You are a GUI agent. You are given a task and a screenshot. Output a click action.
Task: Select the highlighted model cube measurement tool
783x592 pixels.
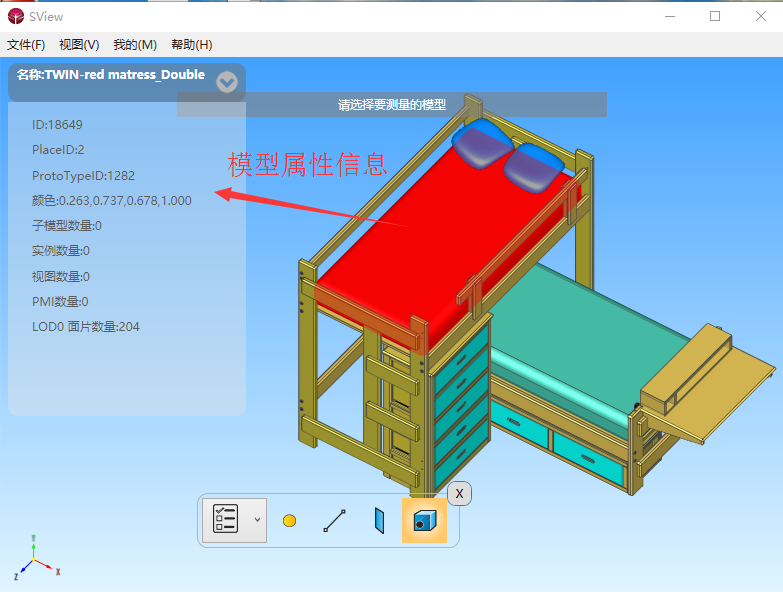click(424, 520)
